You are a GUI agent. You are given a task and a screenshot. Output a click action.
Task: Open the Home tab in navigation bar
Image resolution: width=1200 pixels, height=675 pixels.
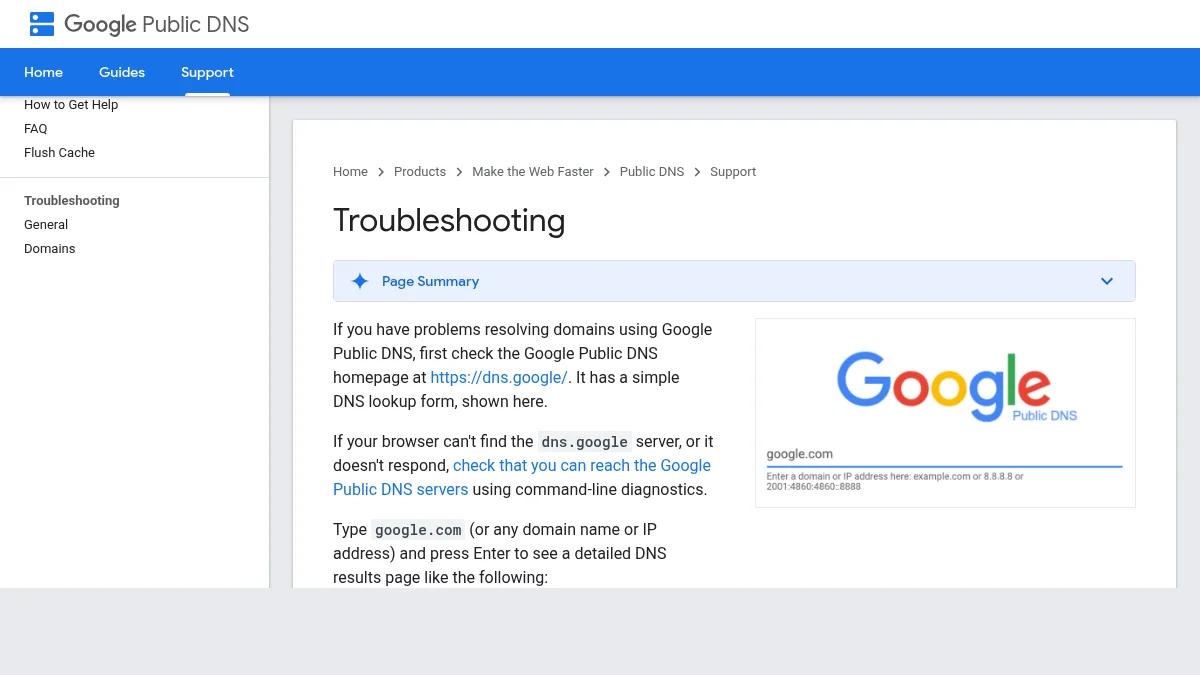[x=43, y=72]
